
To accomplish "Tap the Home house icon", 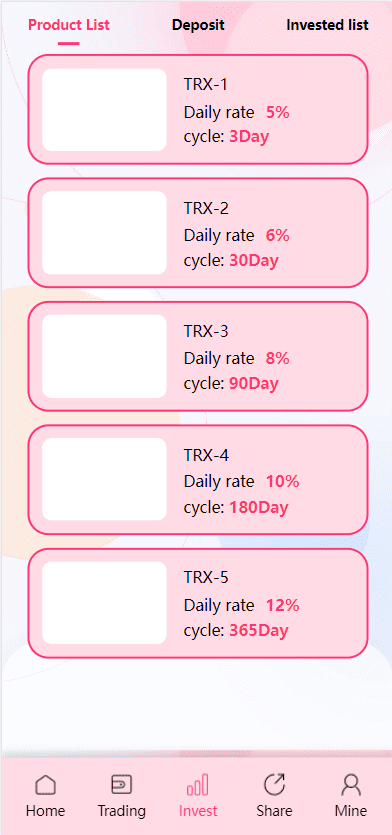I will 45,785.
